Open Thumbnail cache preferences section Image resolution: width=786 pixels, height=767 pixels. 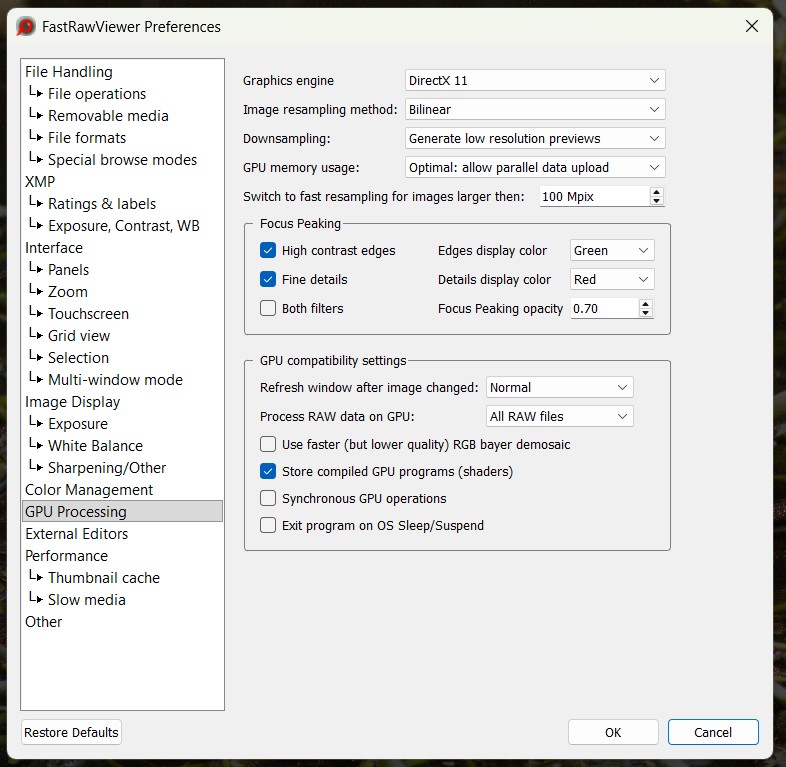pos(104,578)
